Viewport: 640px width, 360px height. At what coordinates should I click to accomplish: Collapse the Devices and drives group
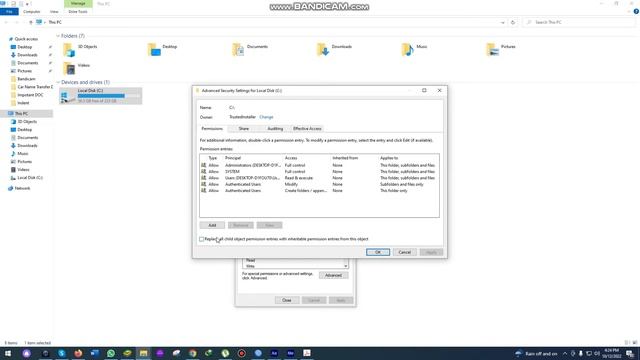58,82
